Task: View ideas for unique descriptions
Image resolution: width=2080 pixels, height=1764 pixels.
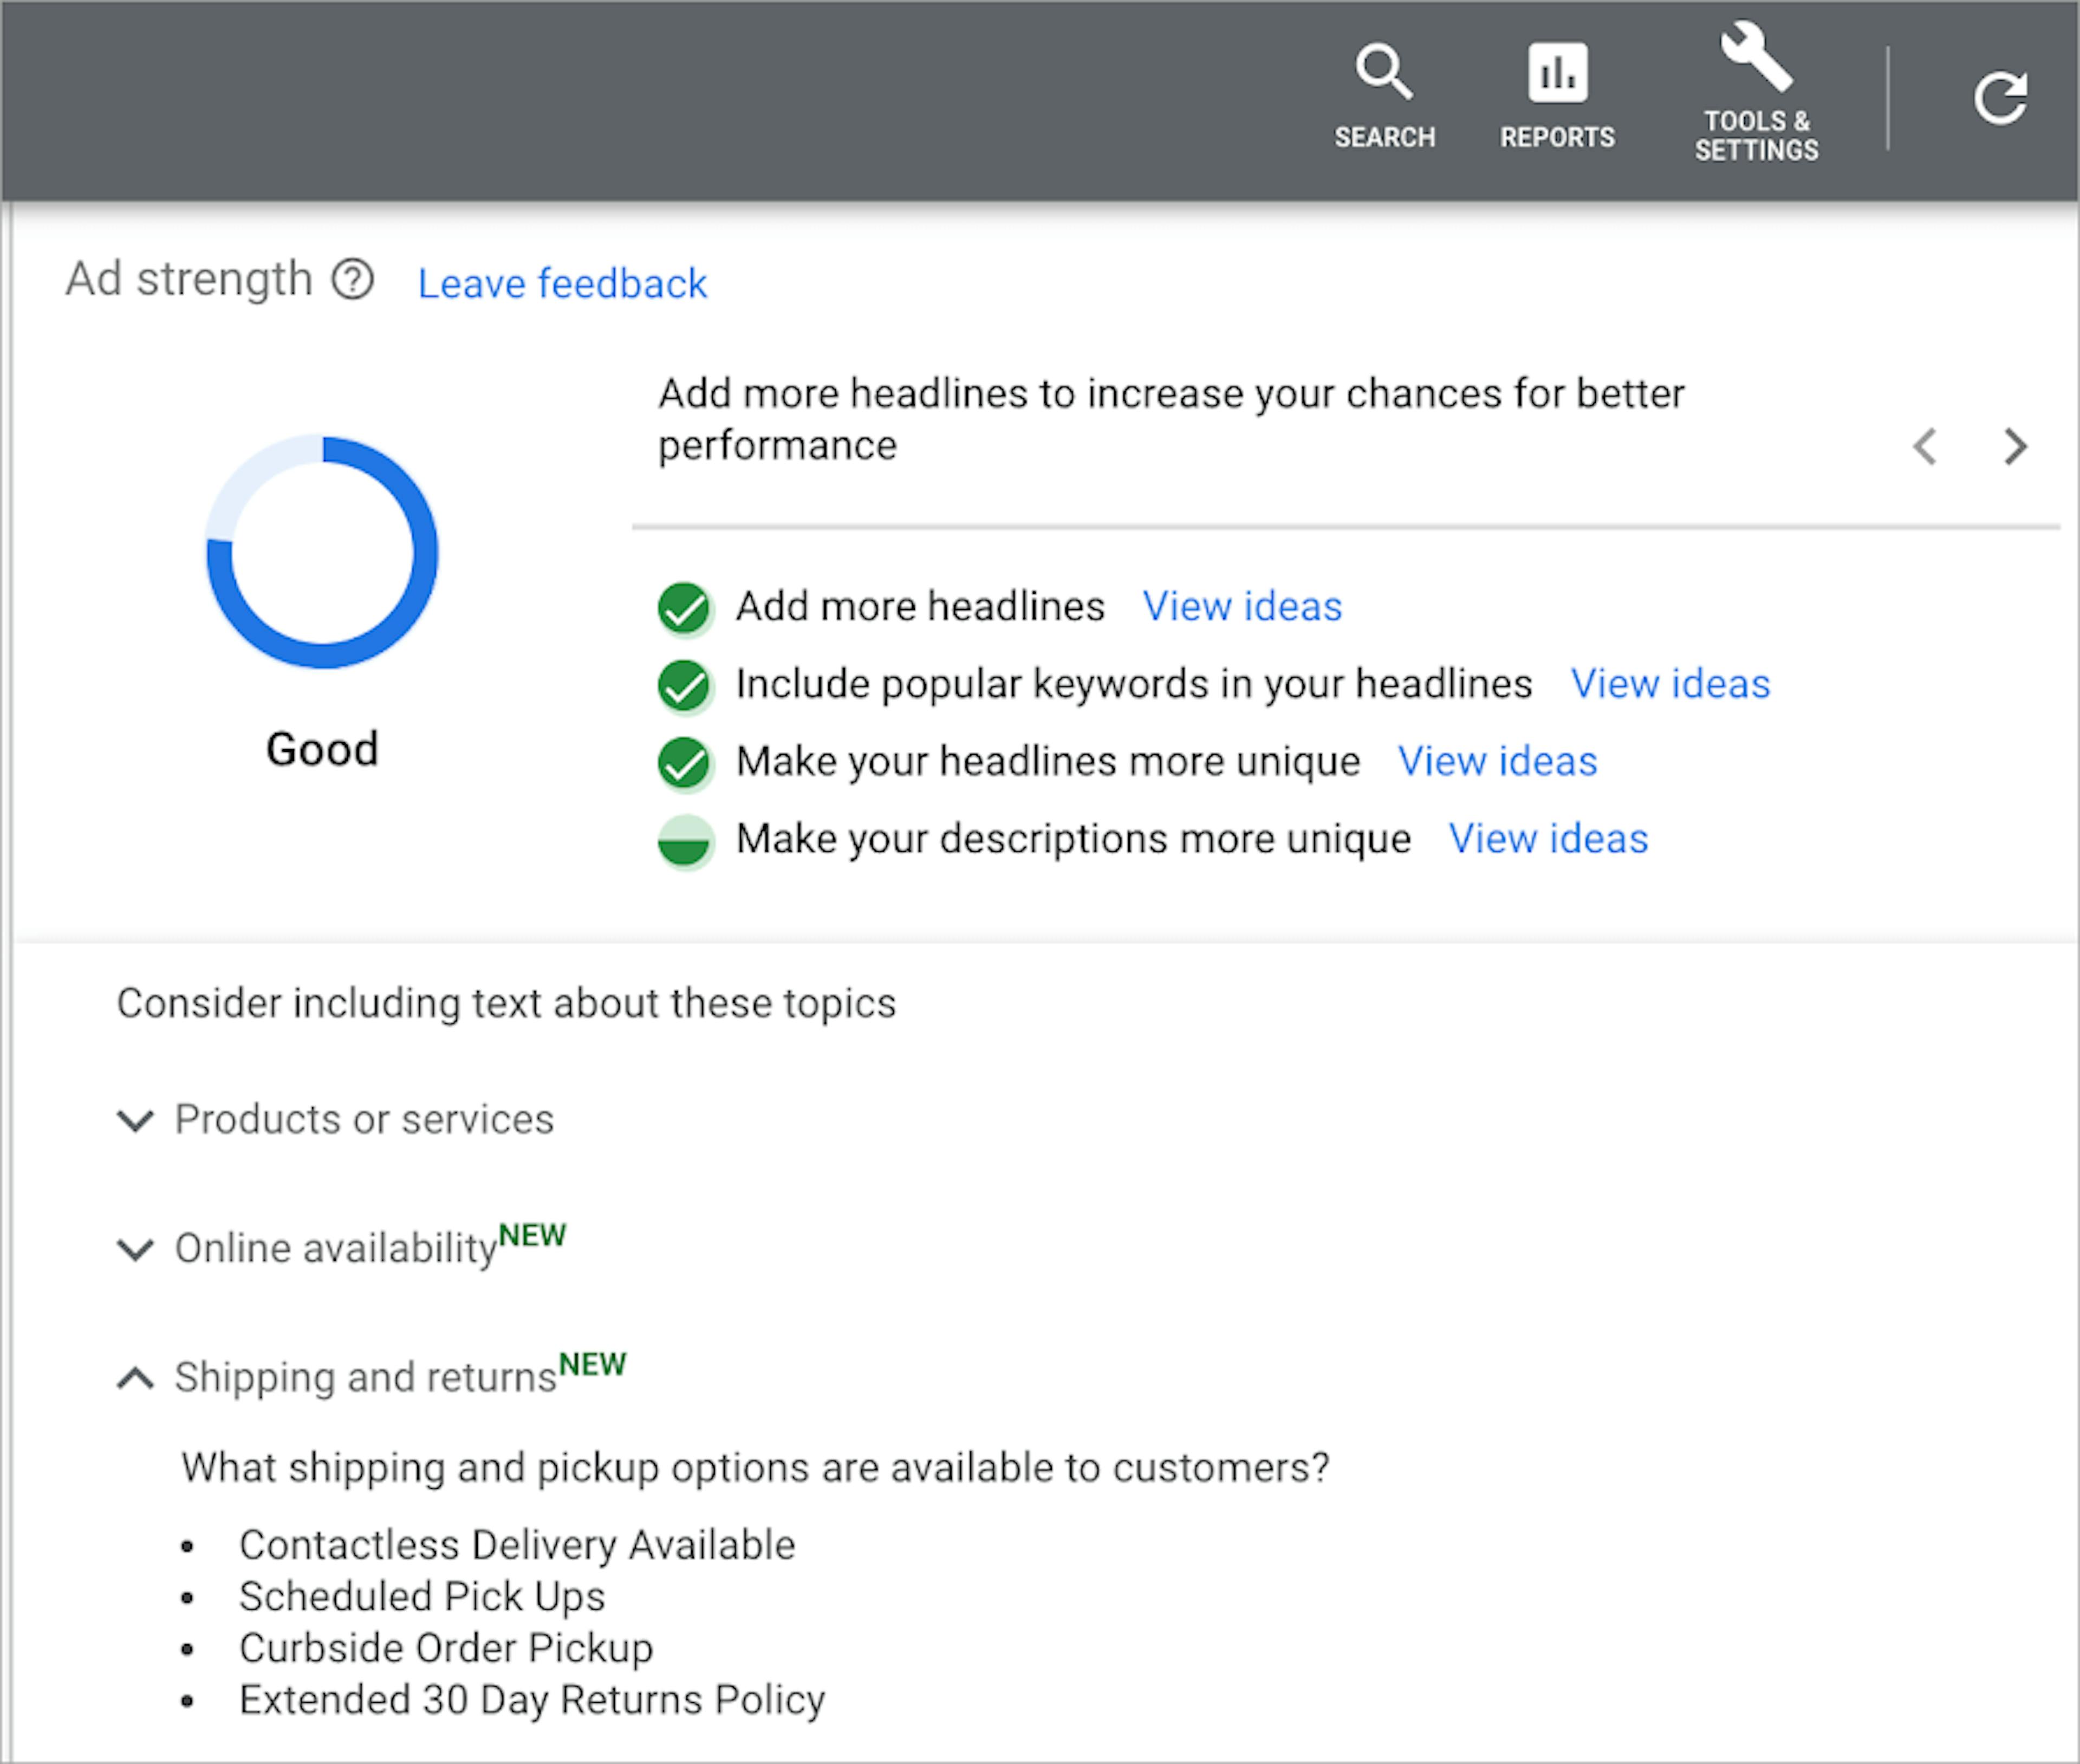Action: (x=1548, y=839)
